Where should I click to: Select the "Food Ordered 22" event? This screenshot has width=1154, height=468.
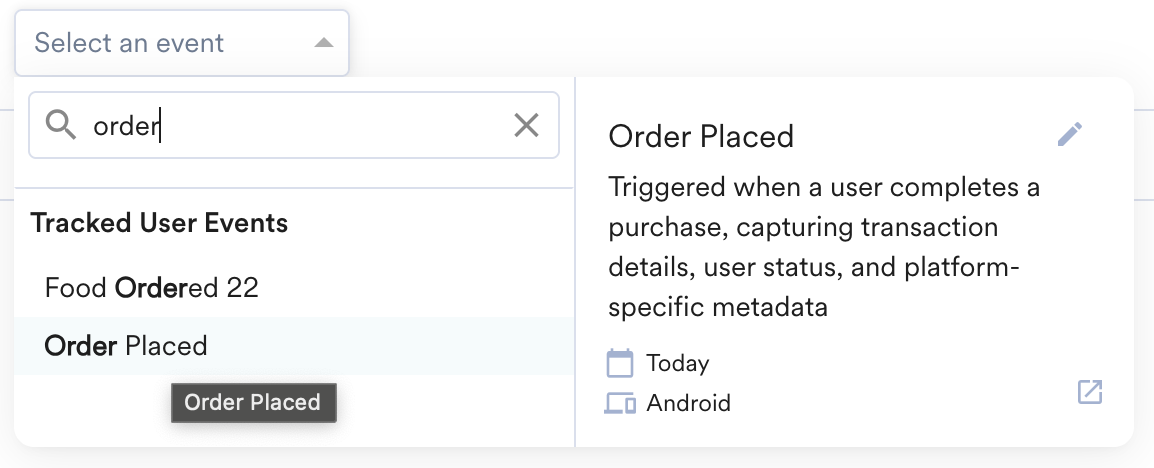point(152,288)
